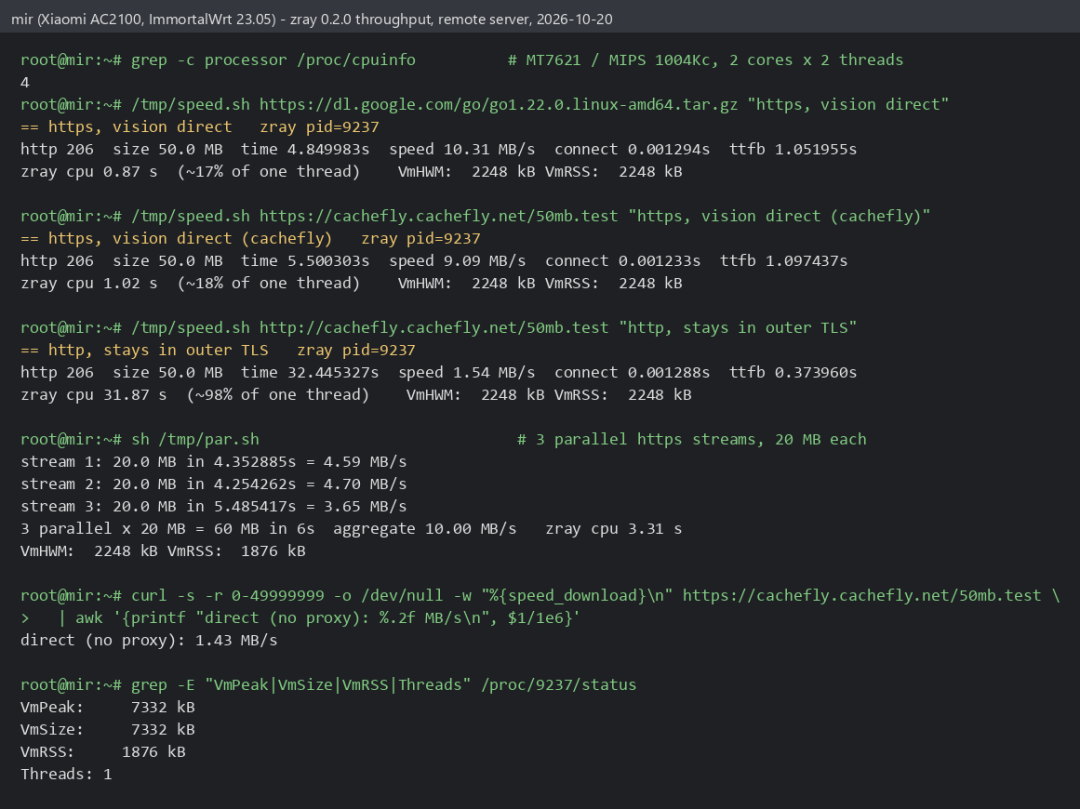Viewport: 1080px width, 809px height.
Task: Click the 'stream 1' result line
Action: (214, 461)
